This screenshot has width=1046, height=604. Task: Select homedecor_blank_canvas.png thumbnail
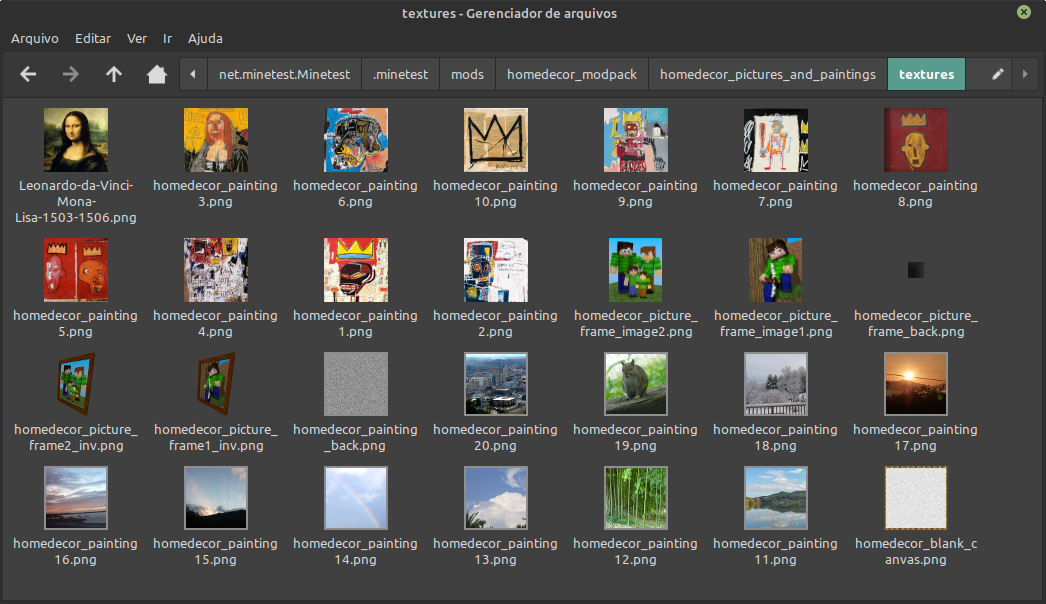(916, 498)
